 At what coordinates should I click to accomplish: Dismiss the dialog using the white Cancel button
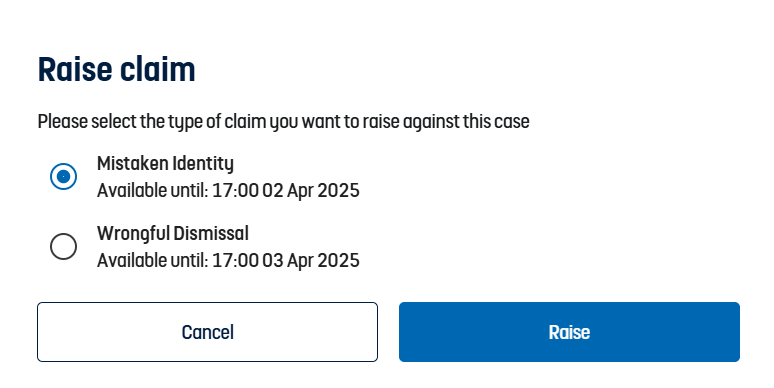tap(207, 332)
